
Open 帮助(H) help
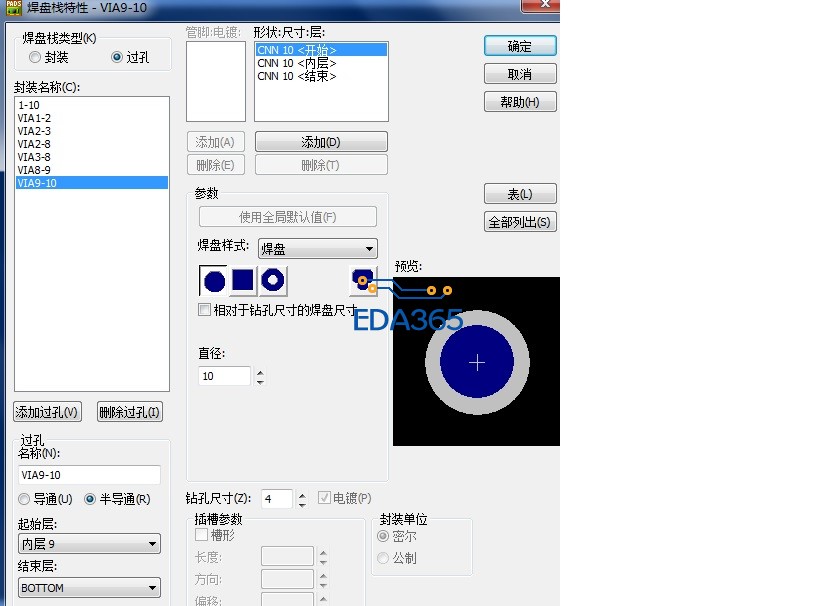(x=520, y=102)
